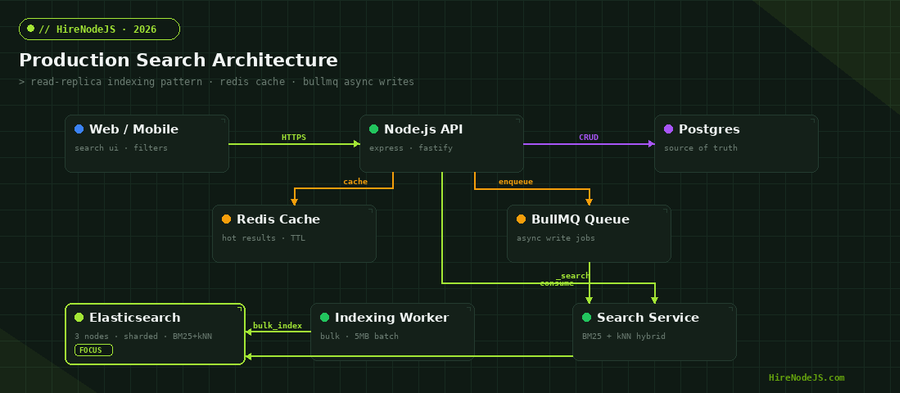Click the HTTPS arrow label
Screen dimensions: 900x393
coord(294,137)
